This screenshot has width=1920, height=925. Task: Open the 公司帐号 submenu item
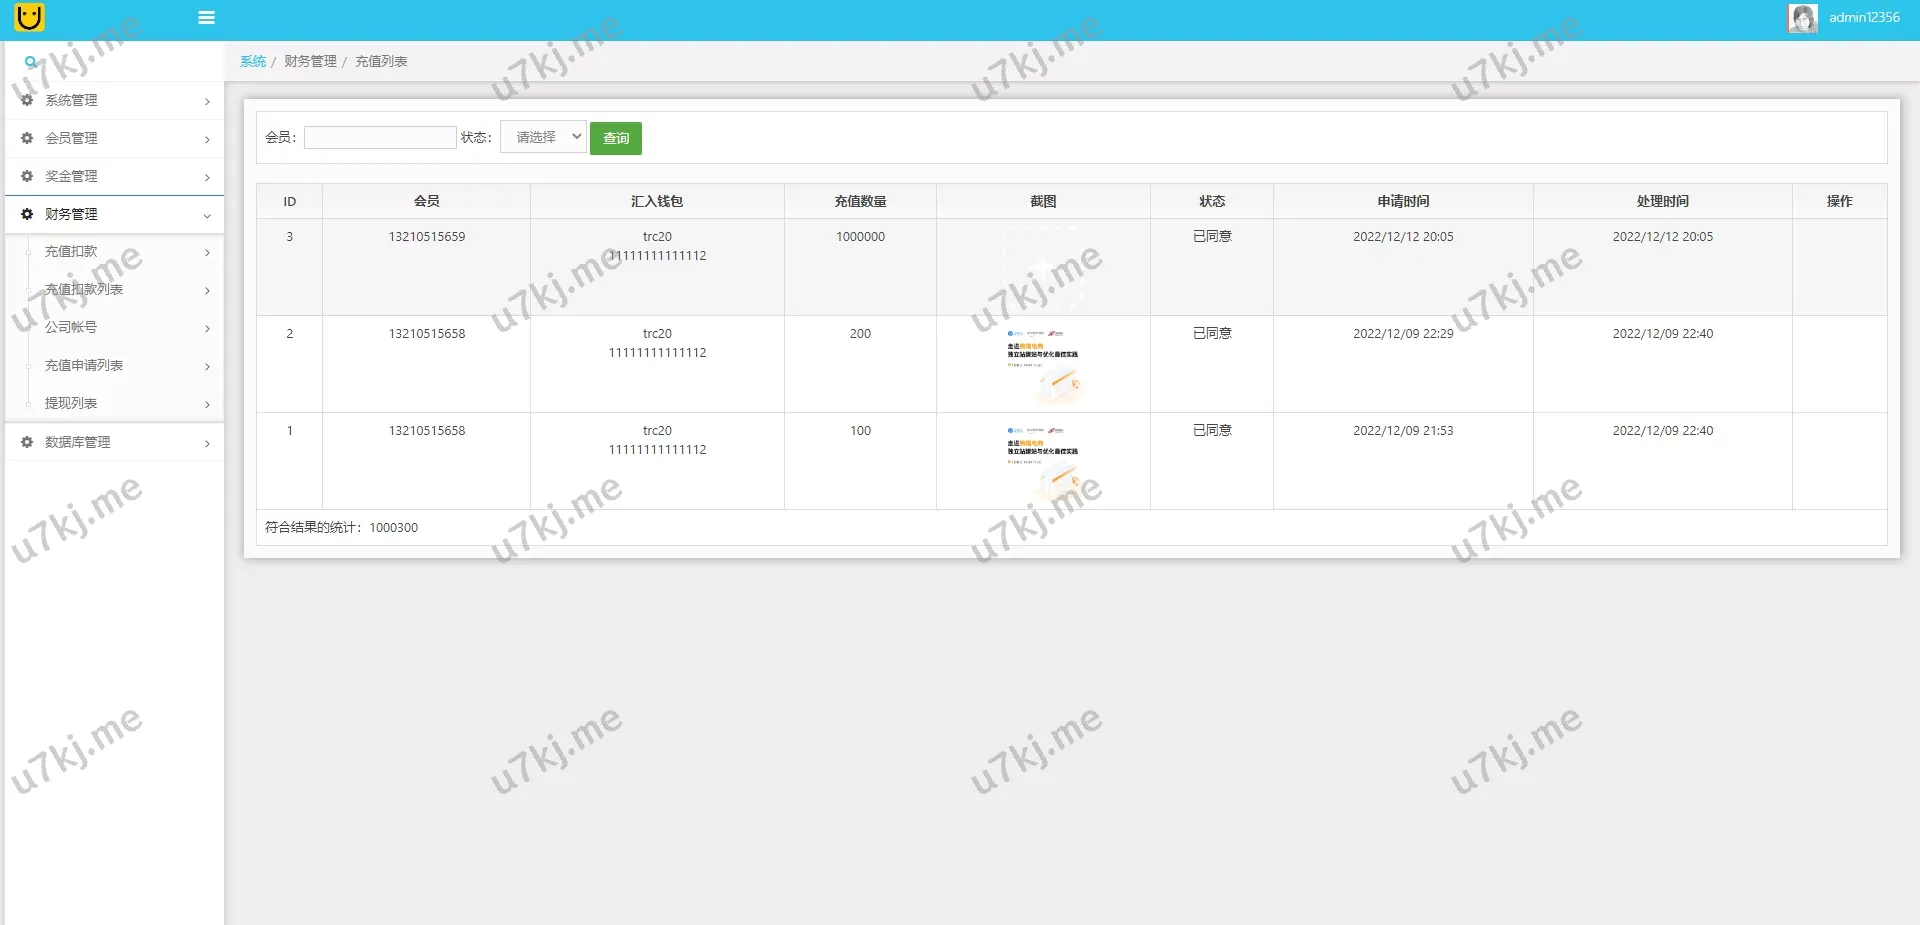pos(71,328)
